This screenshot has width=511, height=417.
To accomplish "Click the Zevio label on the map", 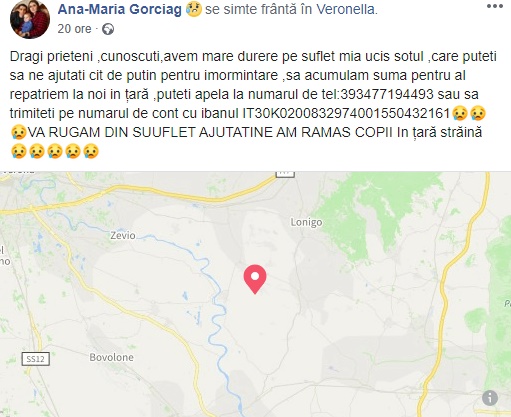I will [x=123, y=235].
